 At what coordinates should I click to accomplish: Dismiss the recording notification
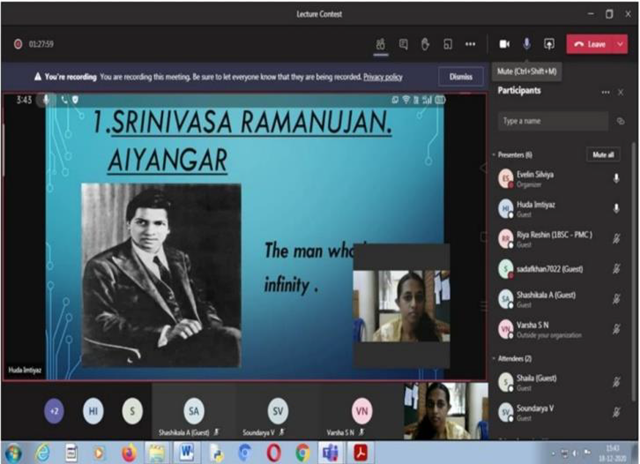pyautogui.click(x=461, y=77)
